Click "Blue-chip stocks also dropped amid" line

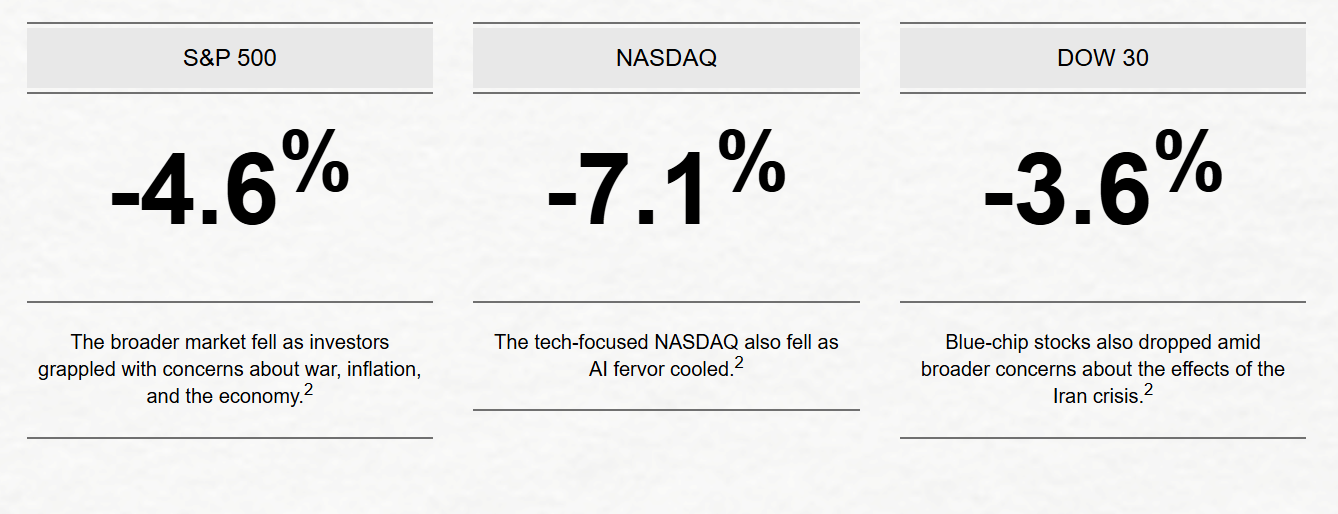[1102, 342]
